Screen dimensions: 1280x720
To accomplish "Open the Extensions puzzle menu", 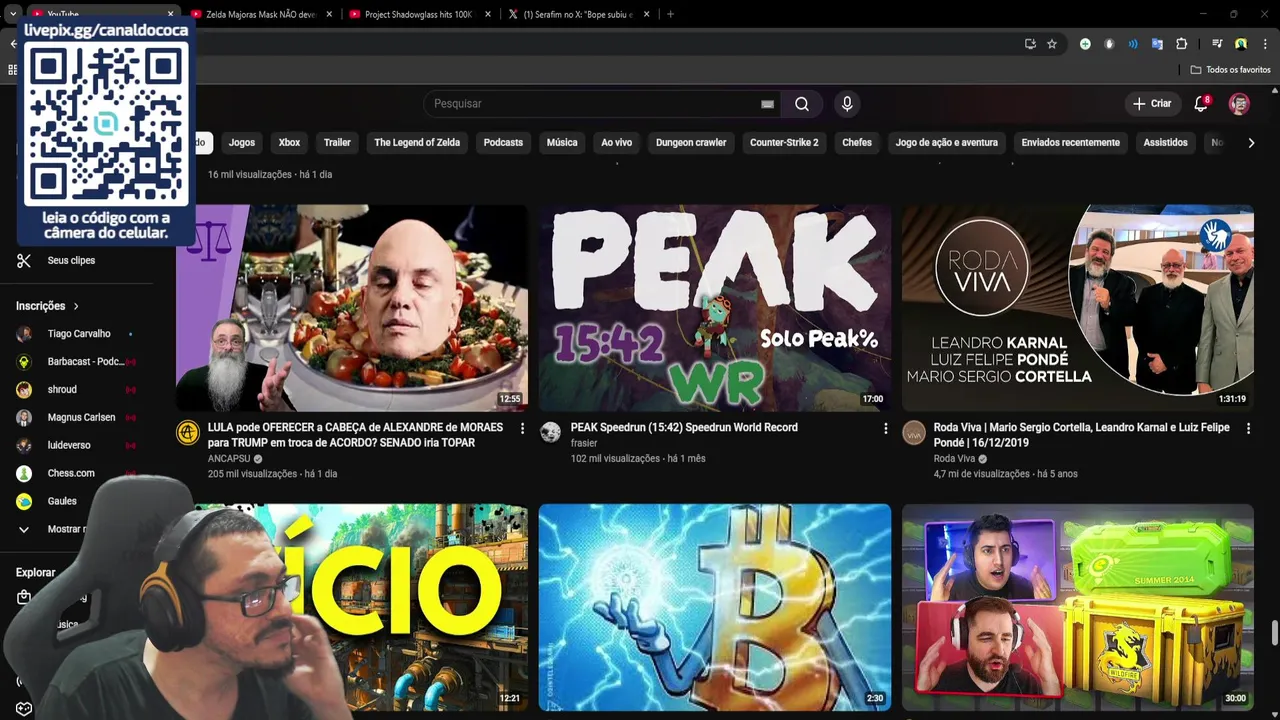I will tap(1181, 44).
